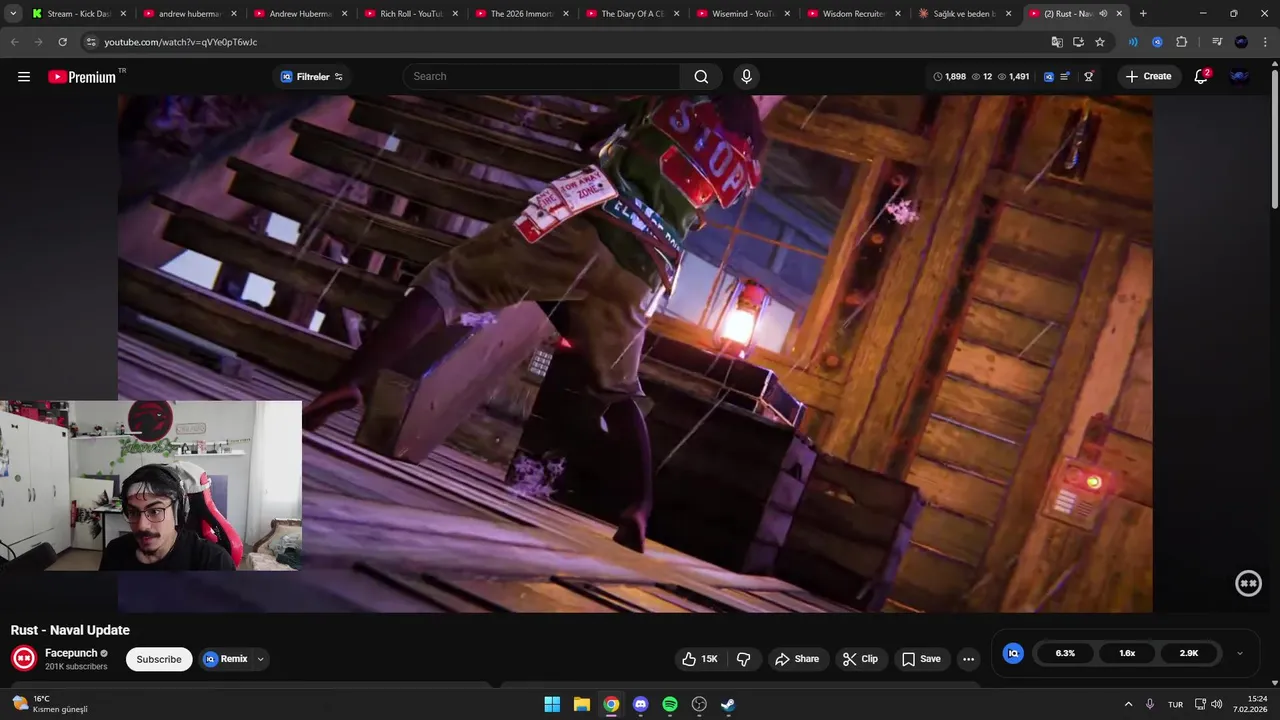Viewport: 1280px width, 720px height.
Task: Click the Create button
Action: 1148,76
